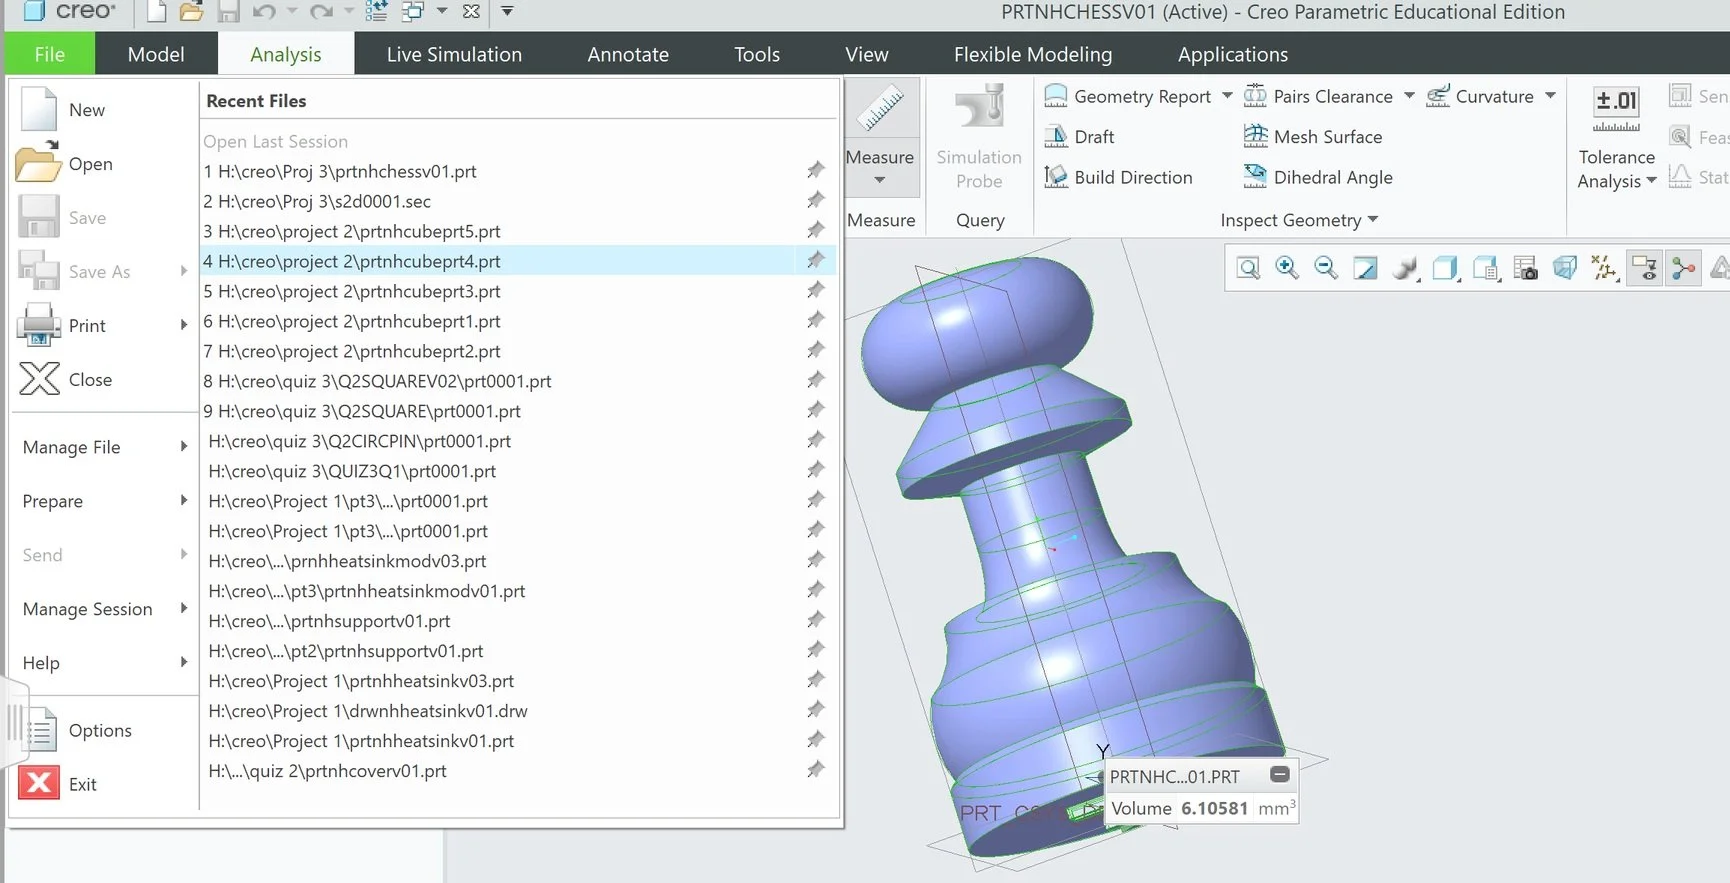The height and width of the screenshot is (883, 1730).
Task: Click the New document icon in quick access toolbar
Action: point(156,11)
